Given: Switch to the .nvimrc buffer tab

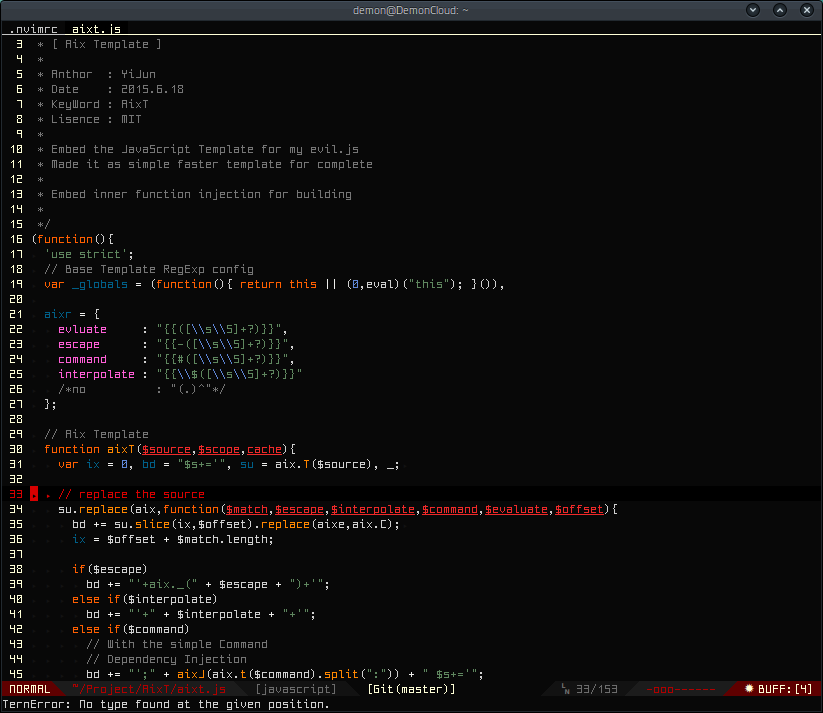Looking at the screenshot, I should coord(34,29).
